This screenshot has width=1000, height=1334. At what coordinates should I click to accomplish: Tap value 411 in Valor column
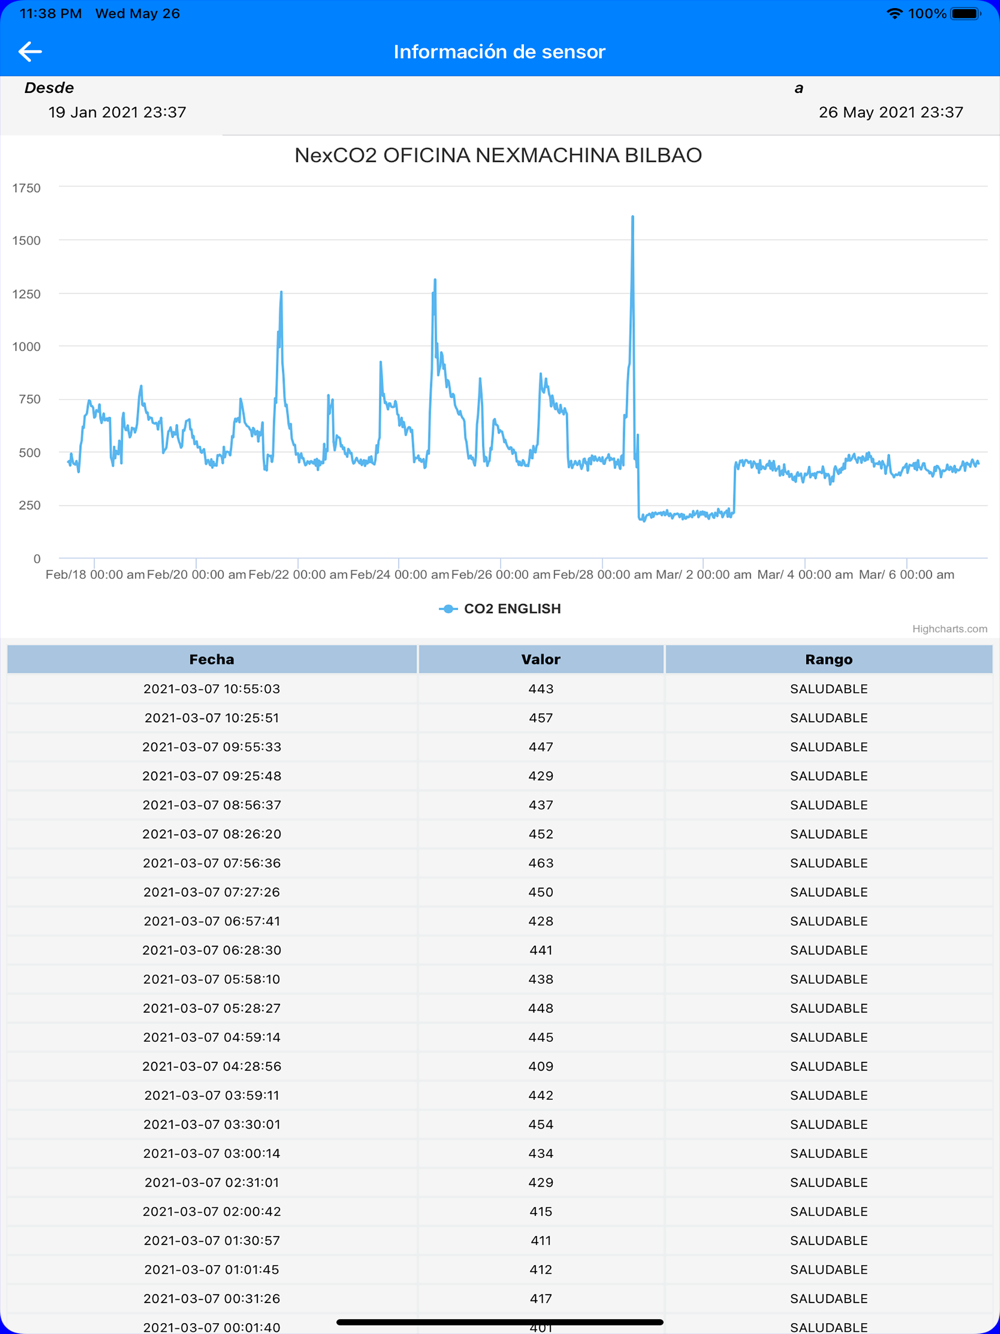(541, 1240)
